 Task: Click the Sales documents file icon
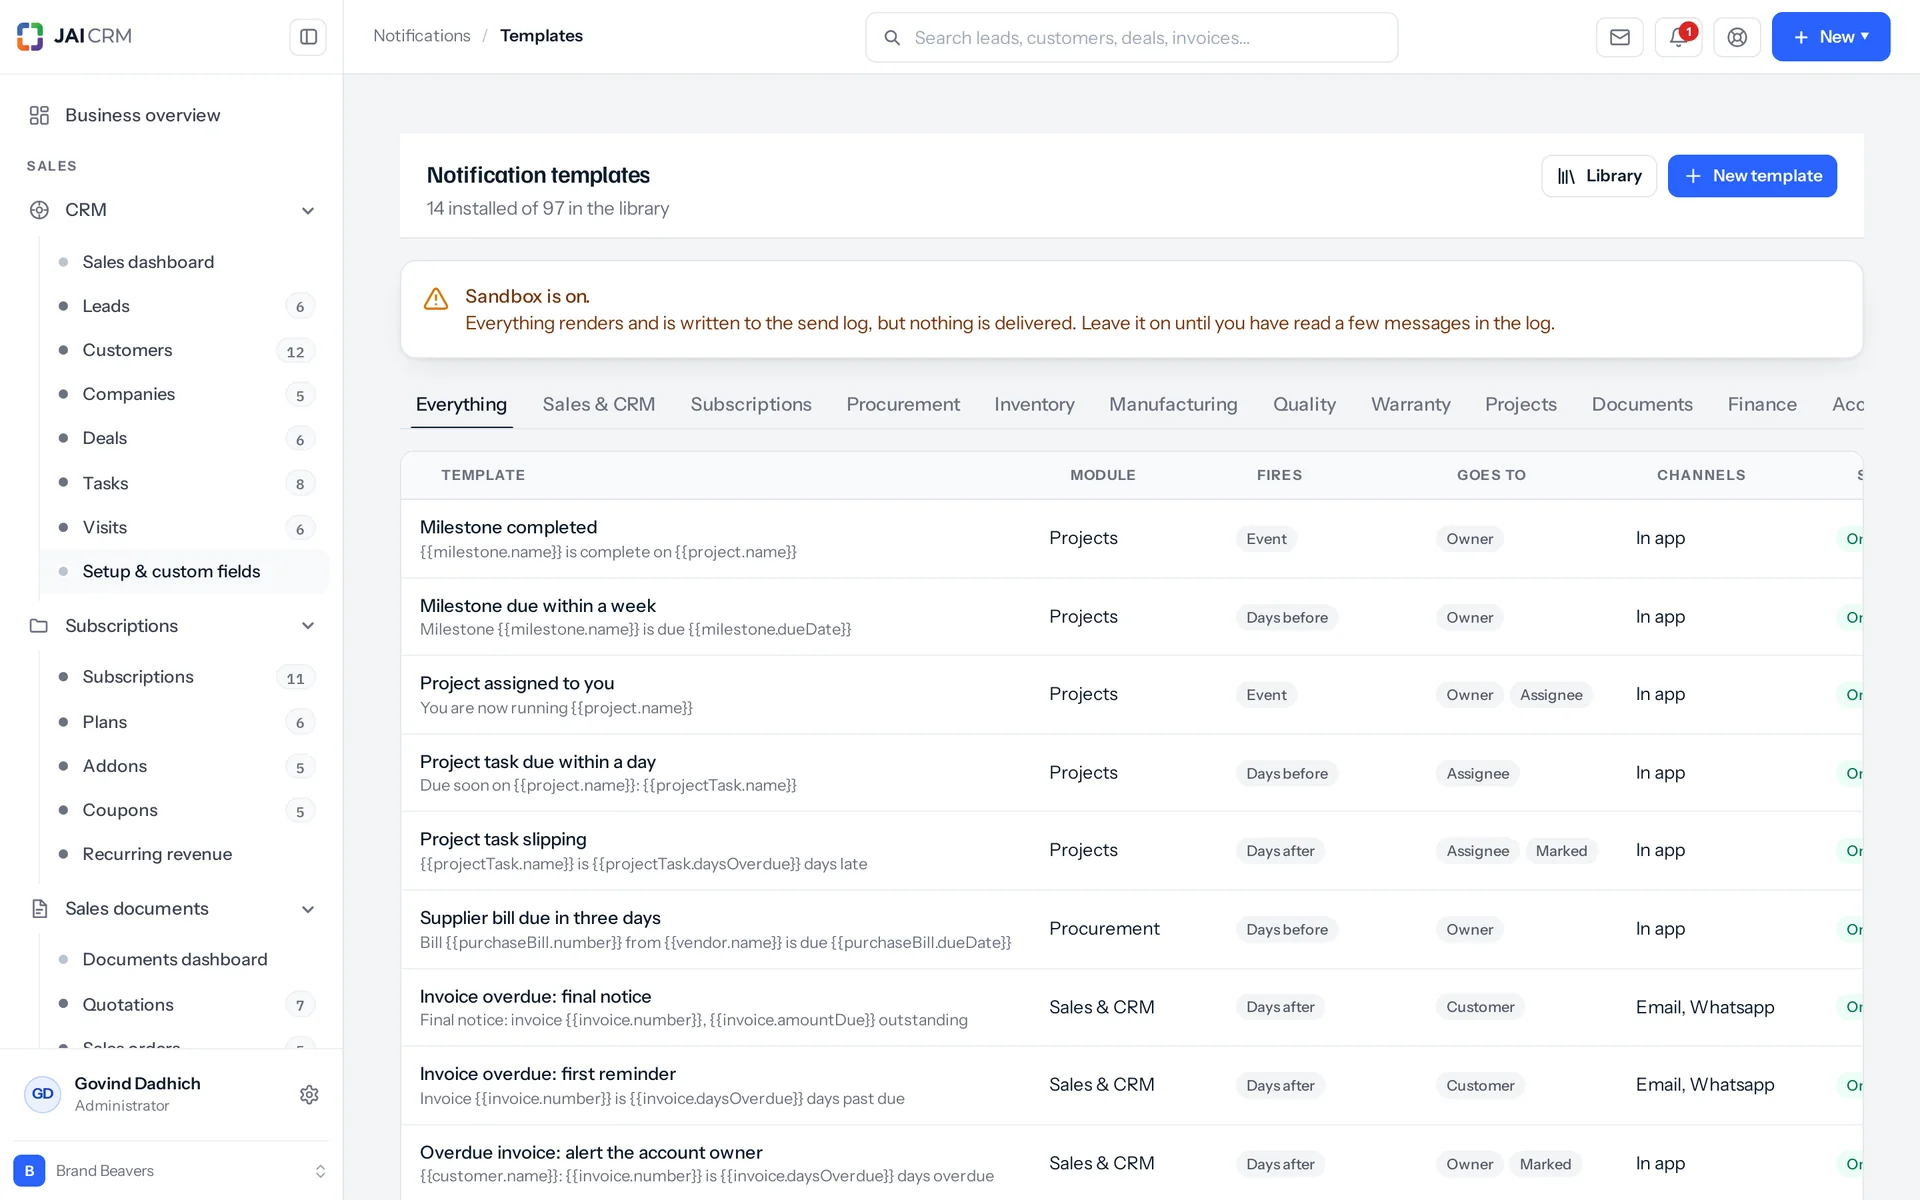click(39, 909)
